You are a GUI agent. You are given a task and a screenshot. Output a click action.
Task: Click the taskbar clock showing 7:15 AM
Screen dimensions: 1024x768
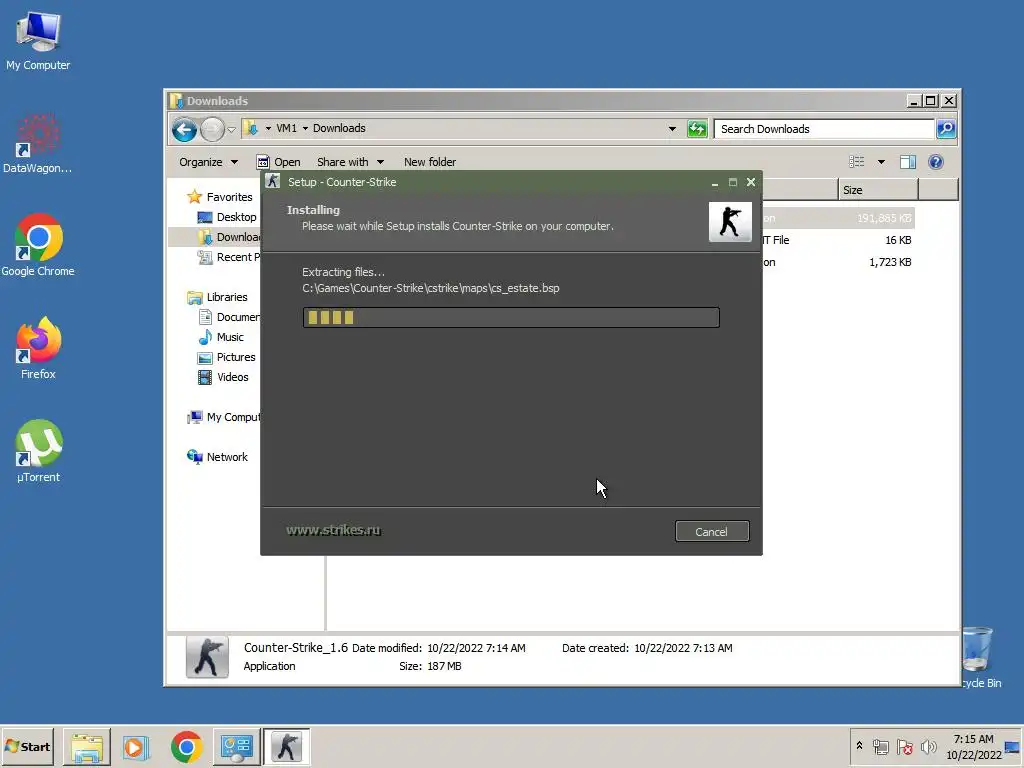tap(973, 746)
